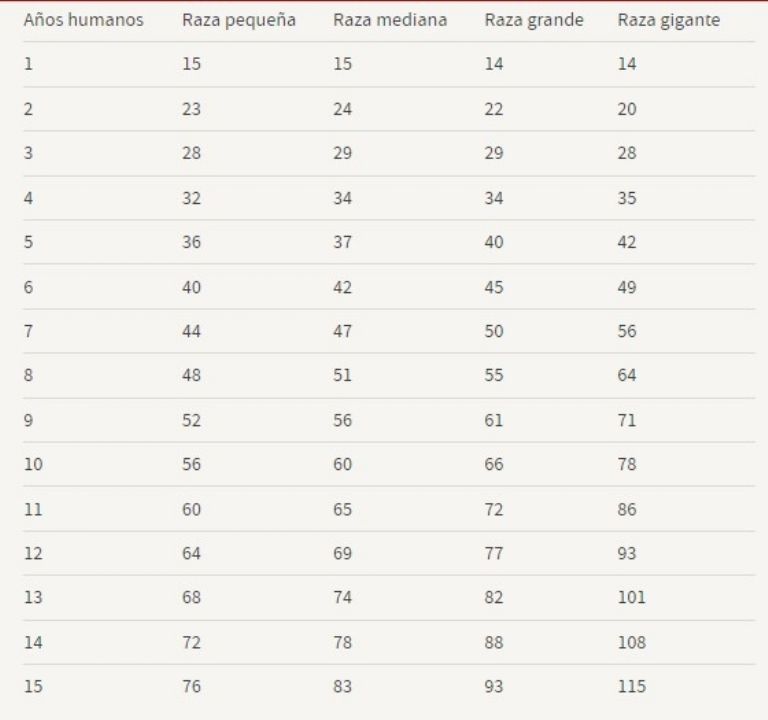Click value 47 in Raza mediana column

342,332
